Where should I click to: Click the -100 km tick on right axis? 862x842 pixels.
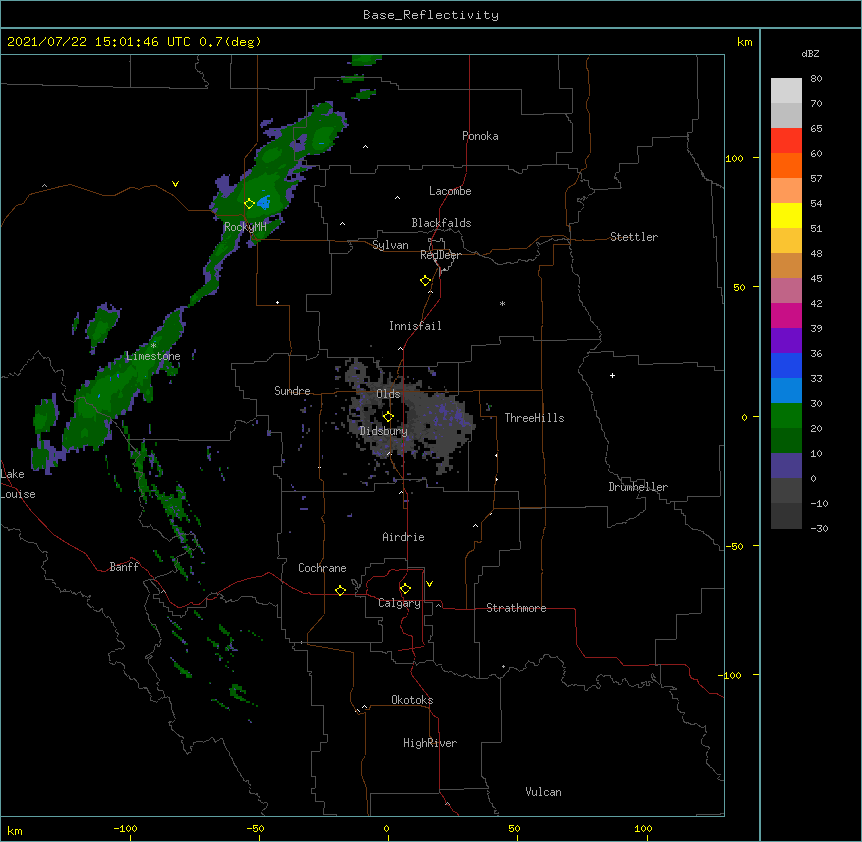coord(732,675)
